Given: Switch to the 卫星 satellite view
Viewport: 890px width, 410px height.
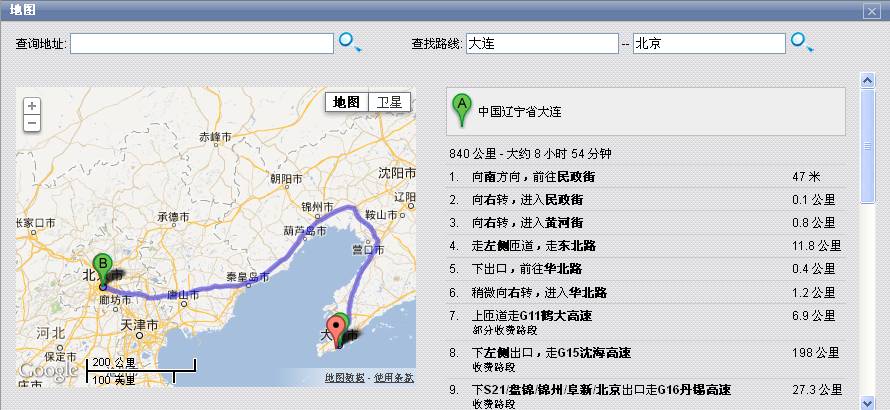Looking at the screenshot, I should [x=388, y=102].
